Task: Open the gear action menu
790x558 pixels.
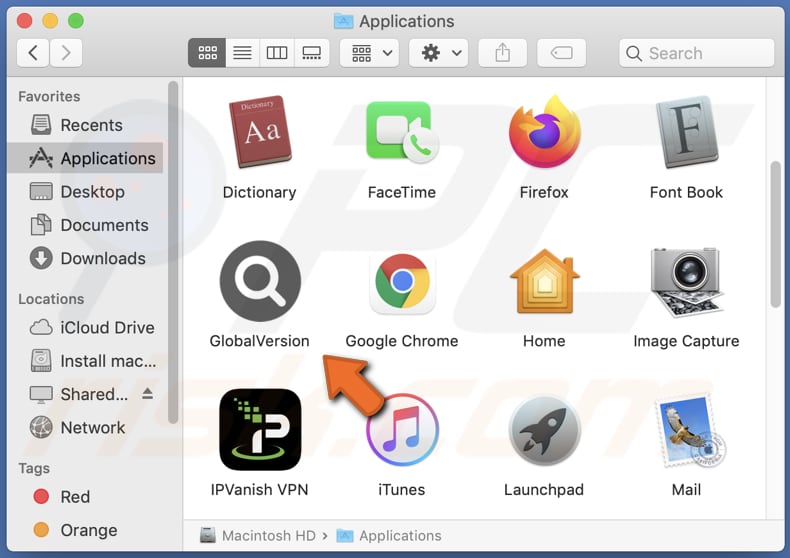Action: [x=439, y=53]
